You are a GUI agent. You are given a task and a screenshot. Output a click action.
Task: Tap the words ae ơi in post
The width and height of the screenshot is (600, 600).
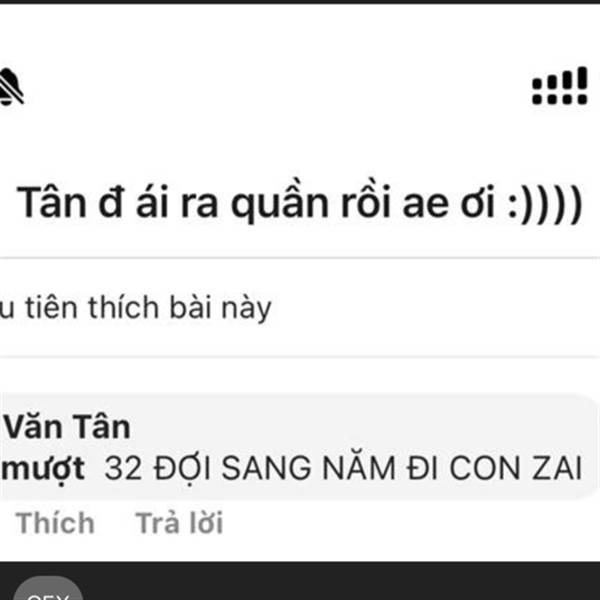[x=448, y=203]
